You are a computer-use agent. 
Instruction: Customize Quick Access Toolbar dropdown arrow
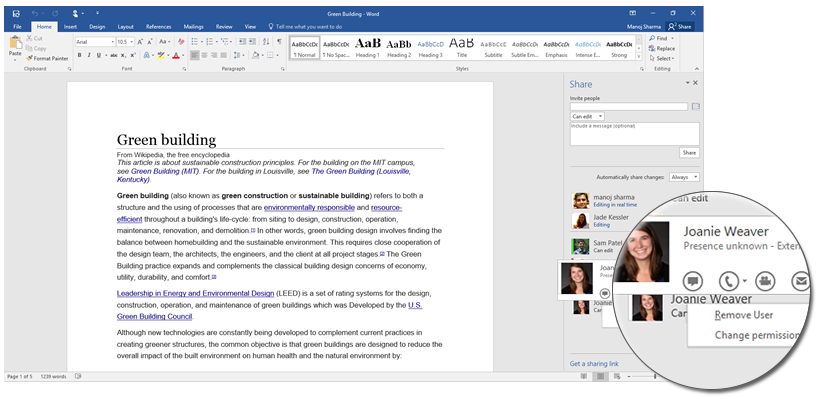pyautogui.click(x=97, y=13)
